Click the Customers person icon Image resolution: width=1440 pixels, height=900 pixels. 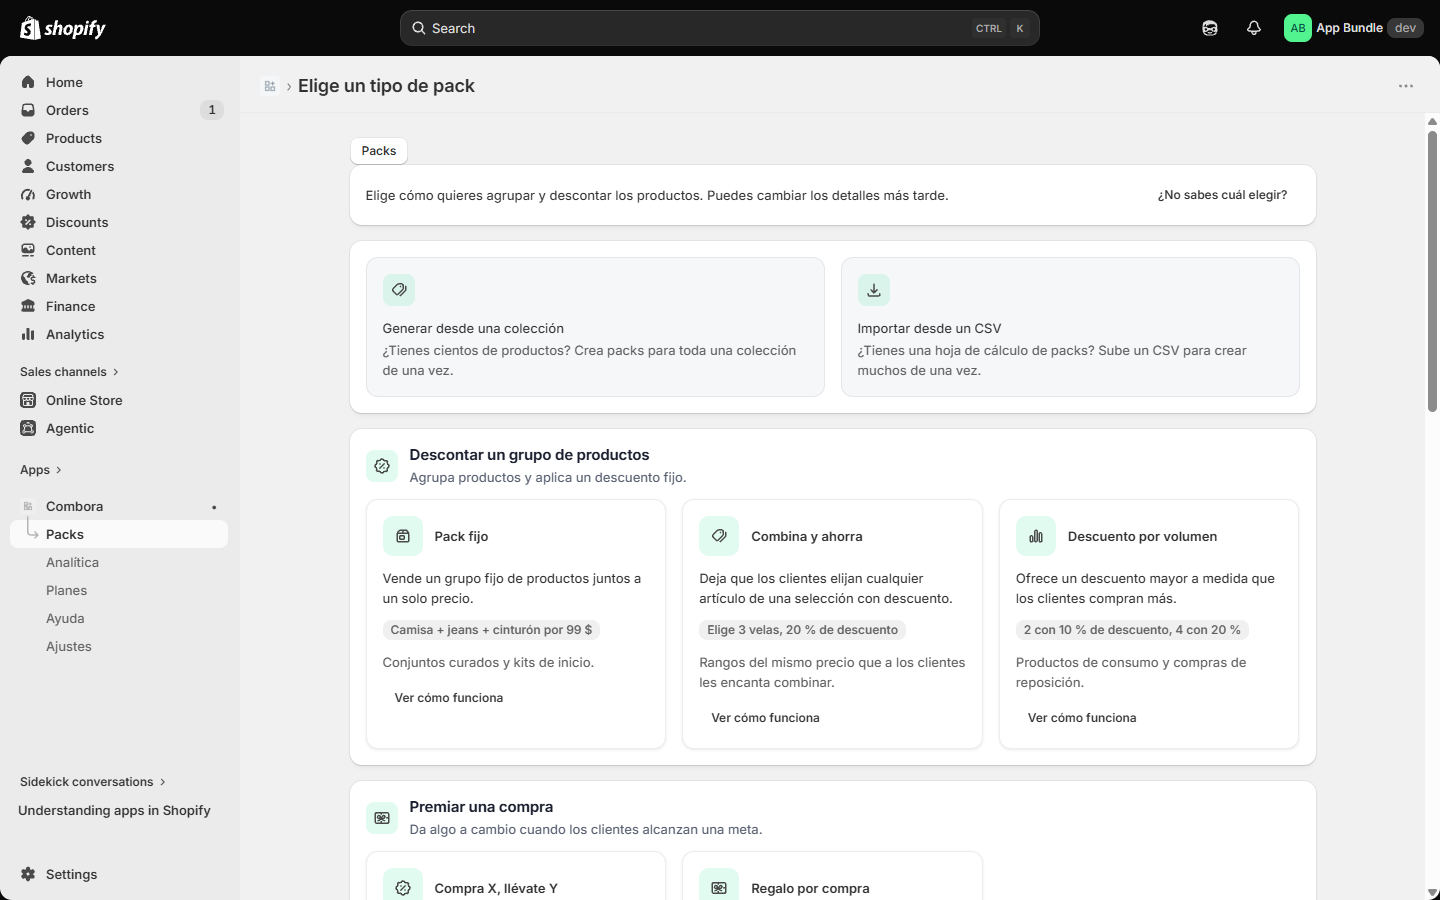coord(28,166)
